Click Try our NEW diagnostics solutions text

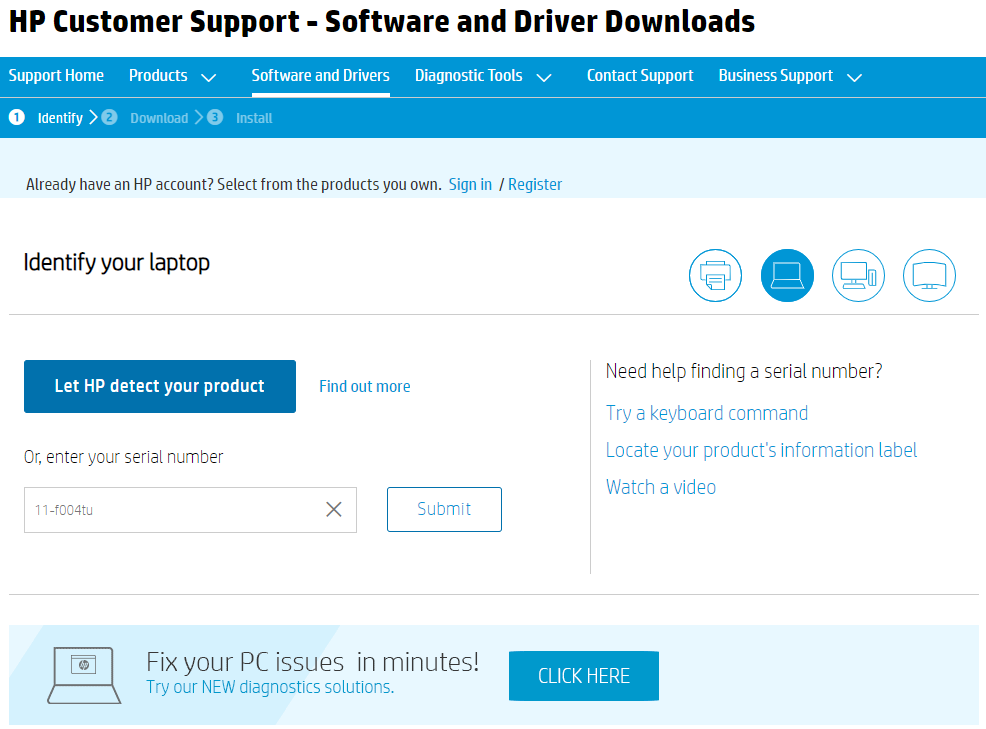coord(270,687)
